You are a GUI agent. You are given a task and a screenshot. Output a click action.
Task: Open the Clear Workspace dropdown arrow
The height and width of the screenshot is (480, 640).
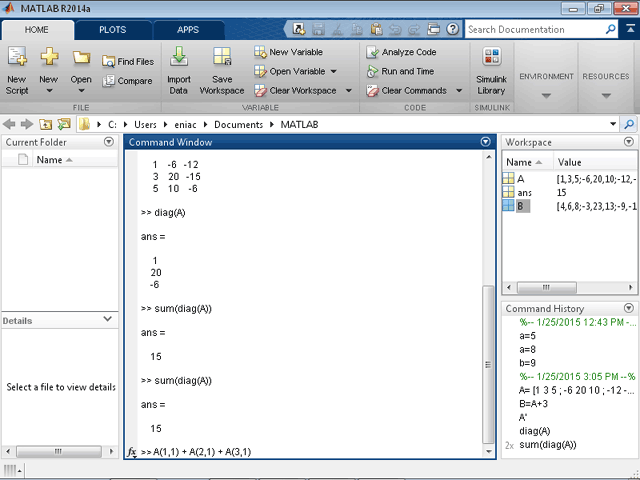coord(348,90)
